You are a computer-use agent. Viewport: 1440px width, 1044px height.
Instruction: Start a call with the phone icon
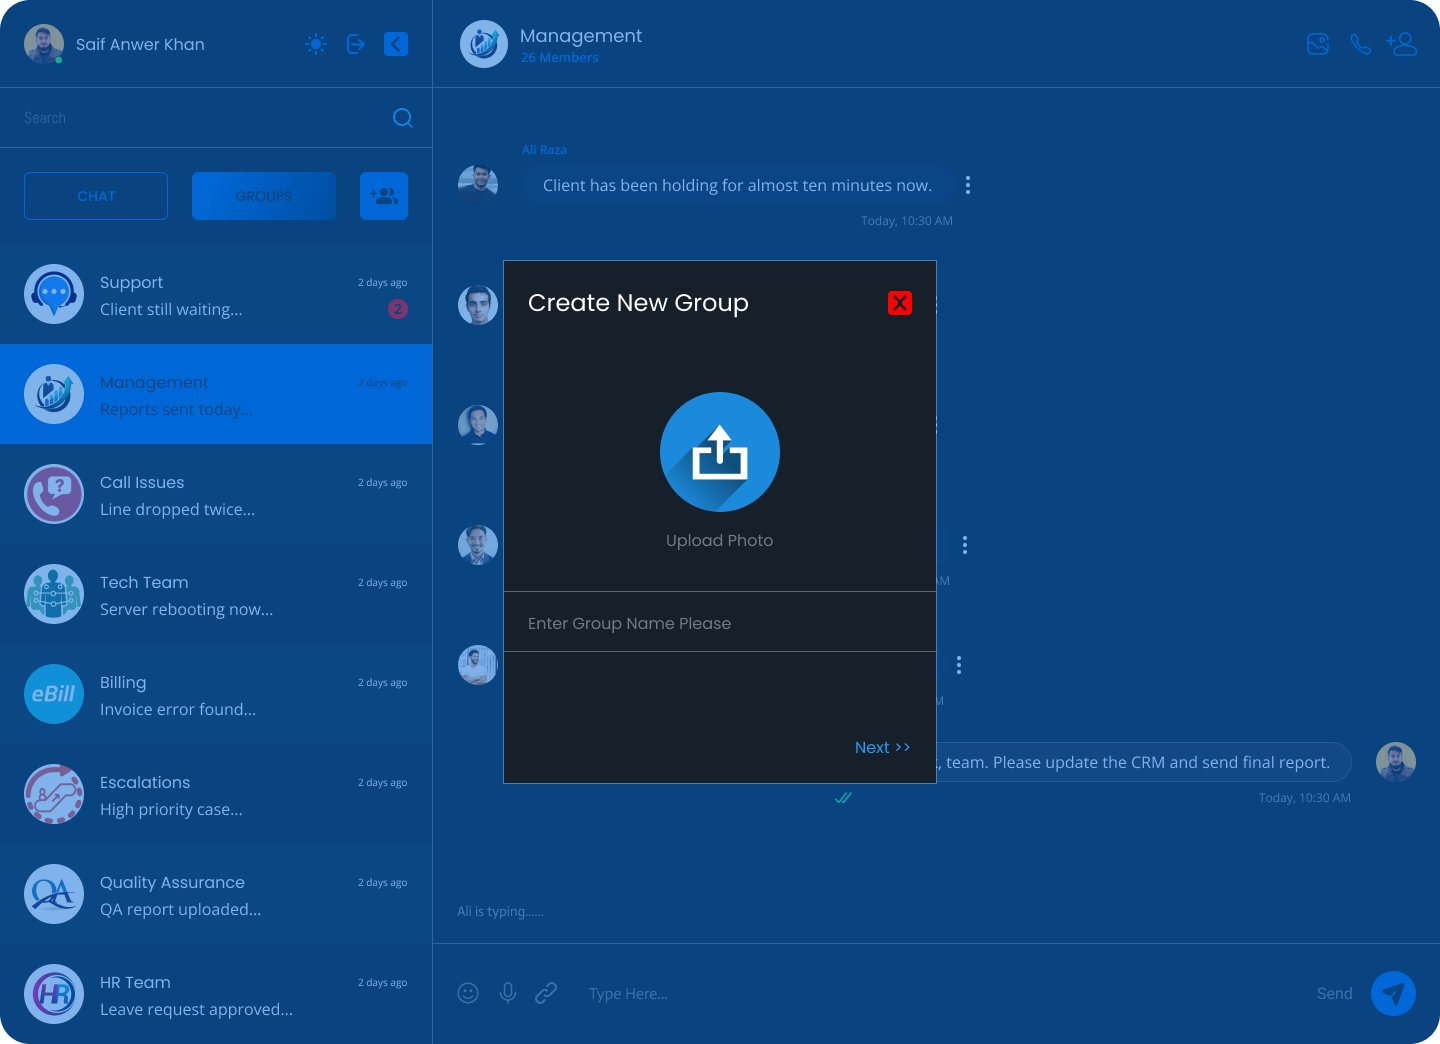pyautogui.click(x=1360, y=44)
